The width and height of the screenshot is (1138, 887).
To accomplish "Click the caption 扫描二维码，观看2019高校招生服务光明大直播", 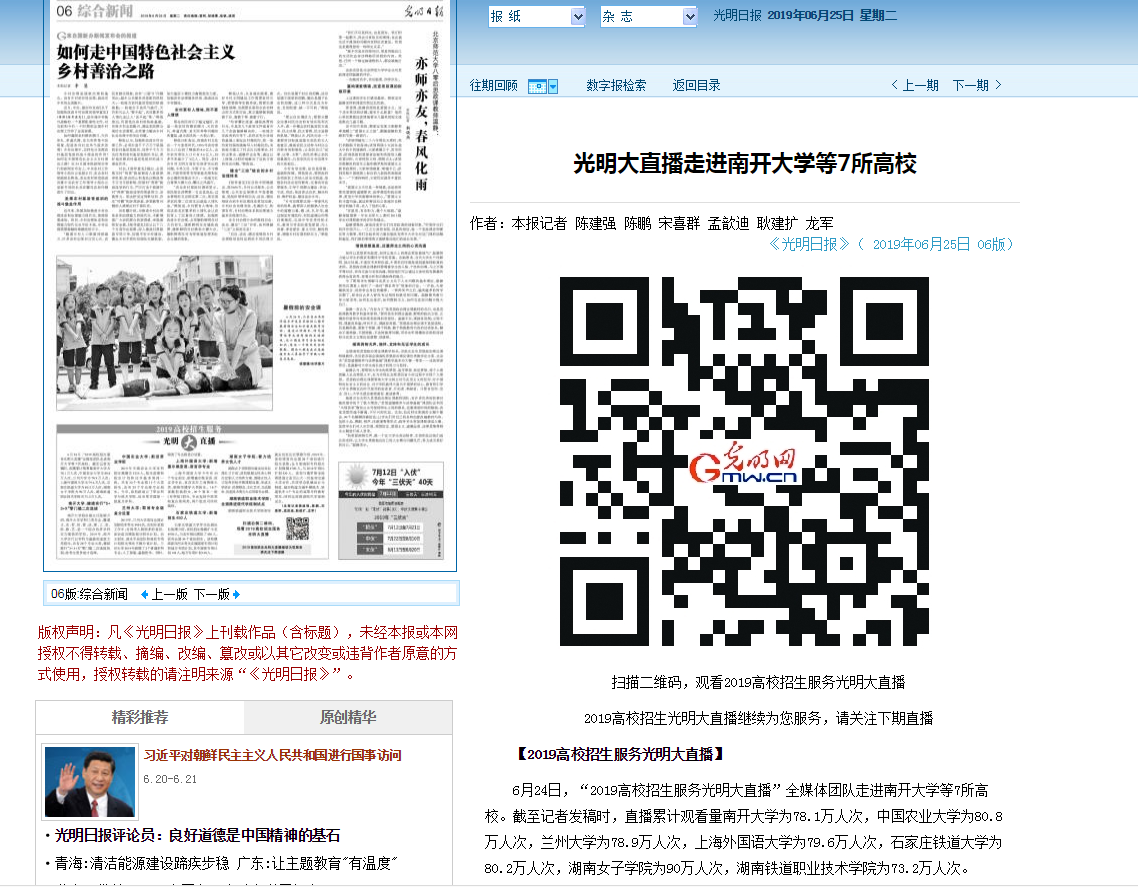I will click(x=758, y=682).
